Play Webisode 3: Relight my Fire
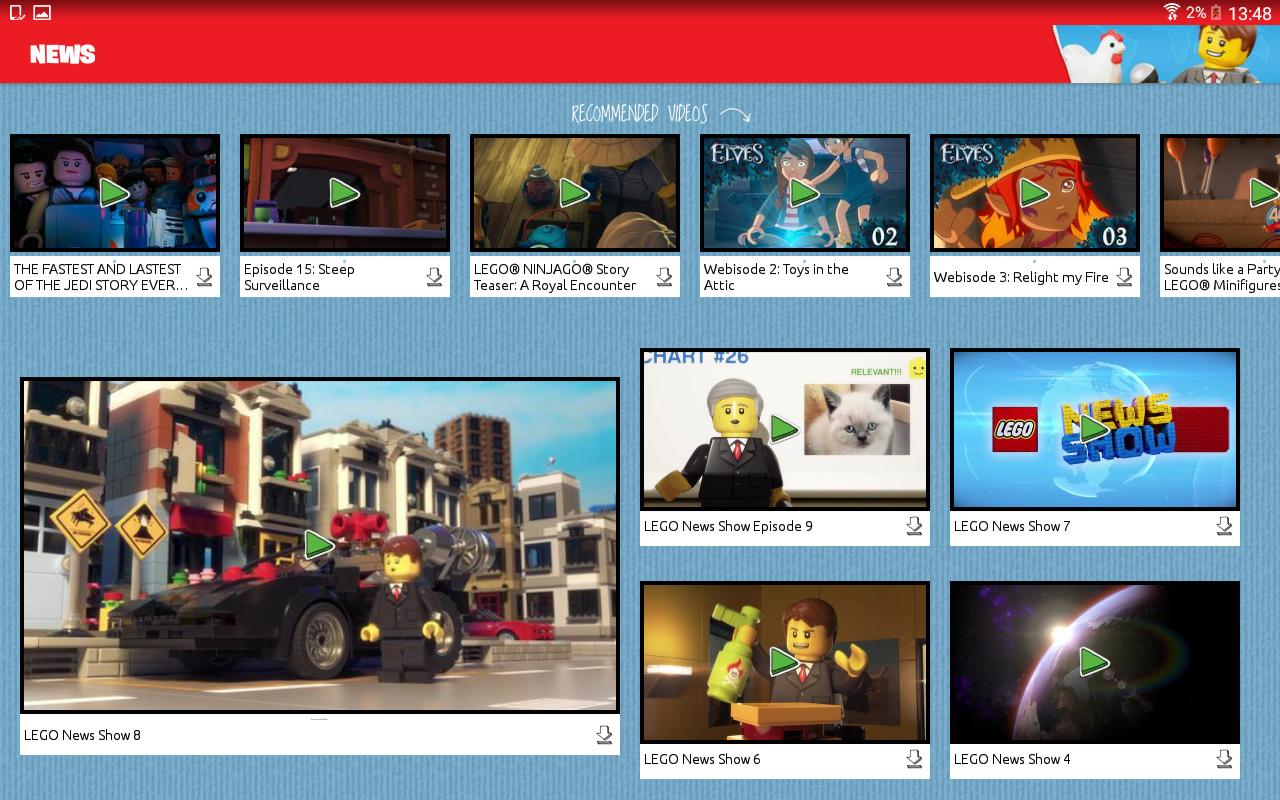Image resolution: width=1280 pixels, height=800 pixels. [1034, 192]
